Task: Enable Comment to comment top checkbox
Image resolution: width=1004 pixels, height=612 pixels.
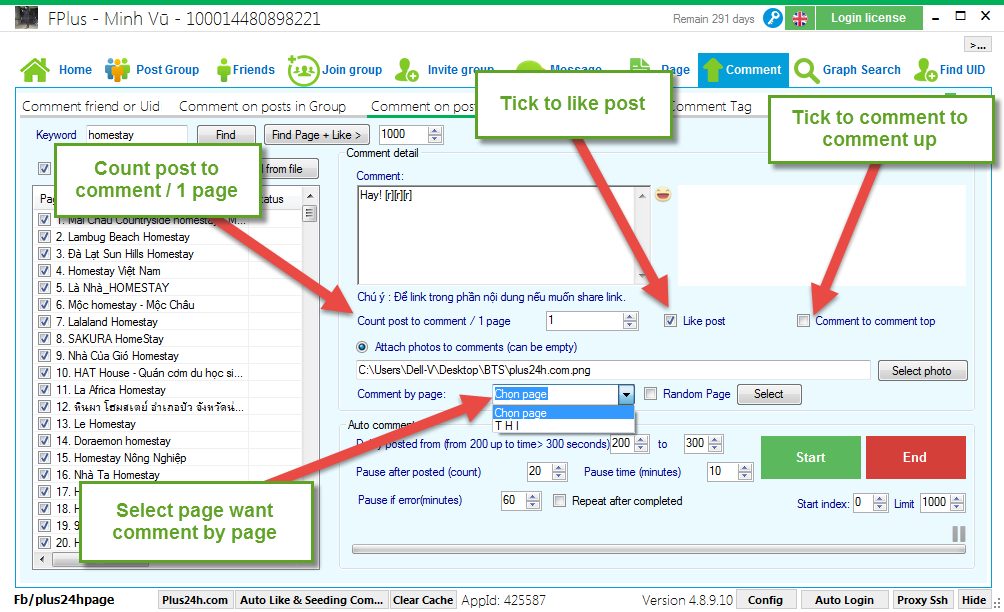Action: [803, 321]
